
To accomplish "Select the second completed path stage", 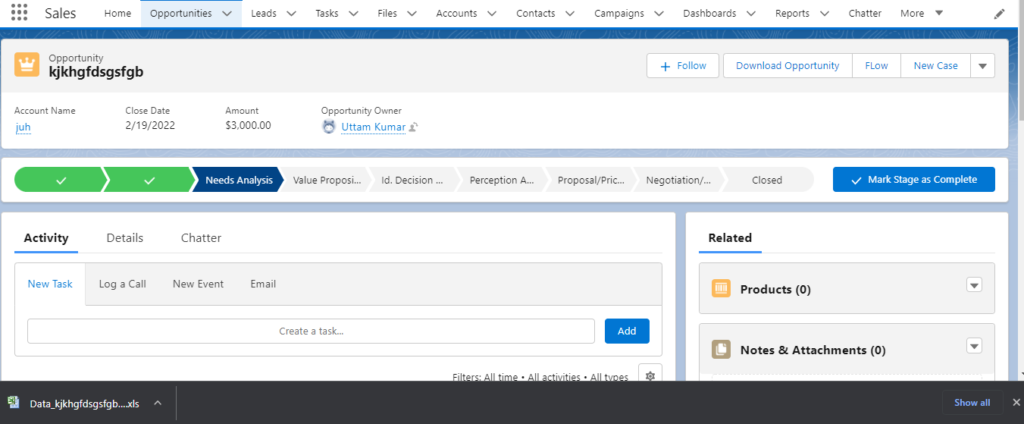I will 149,180.
